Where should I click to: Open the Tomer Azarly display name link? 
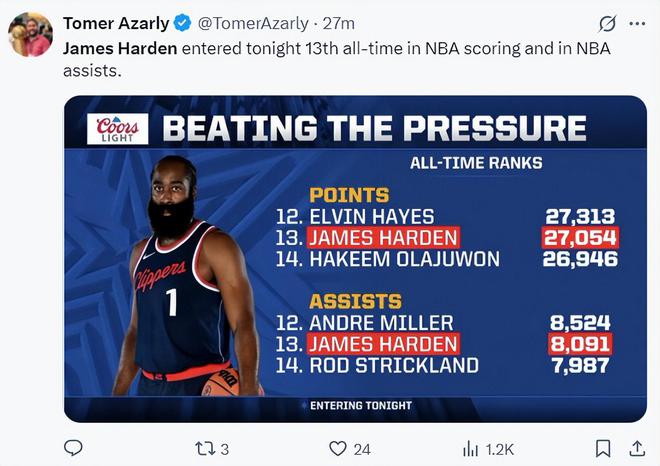coord(116,23)
